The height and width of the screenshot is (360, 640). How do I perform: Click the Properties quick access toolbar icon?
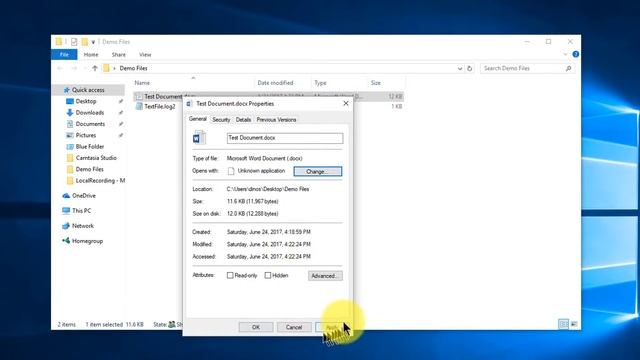pyautogui.click(x=74, y=42)
